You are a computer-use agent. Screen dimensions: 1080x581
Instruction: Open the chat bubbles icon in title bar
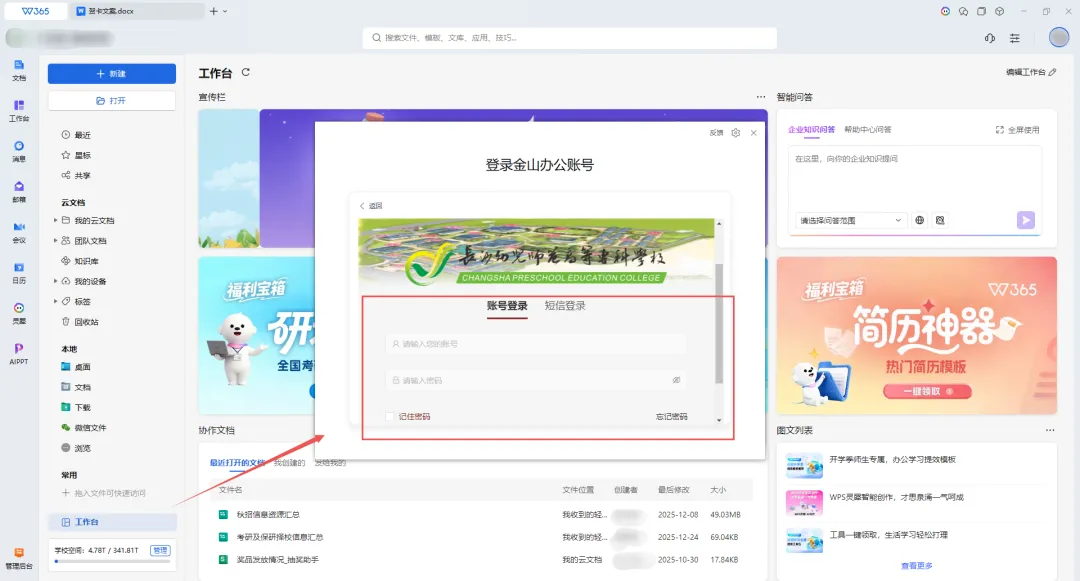(x=963, y=11)
